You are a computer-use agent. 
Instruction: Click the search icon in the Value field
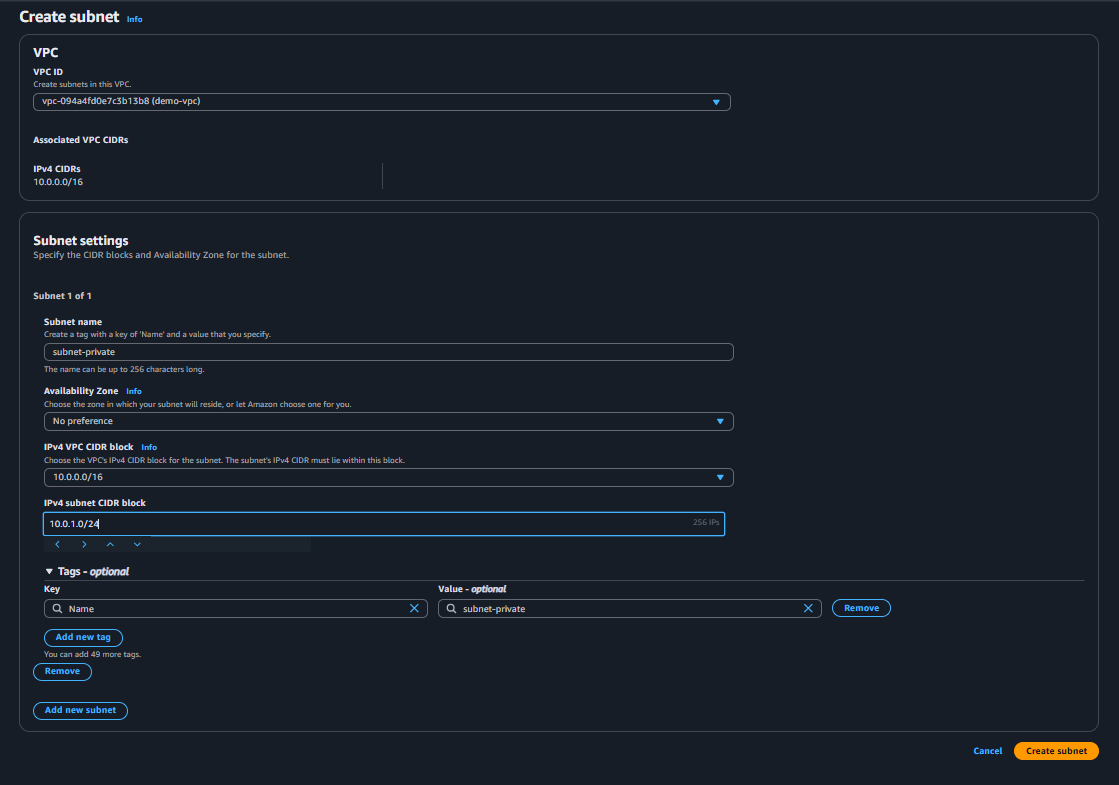(x=451, y=609)
